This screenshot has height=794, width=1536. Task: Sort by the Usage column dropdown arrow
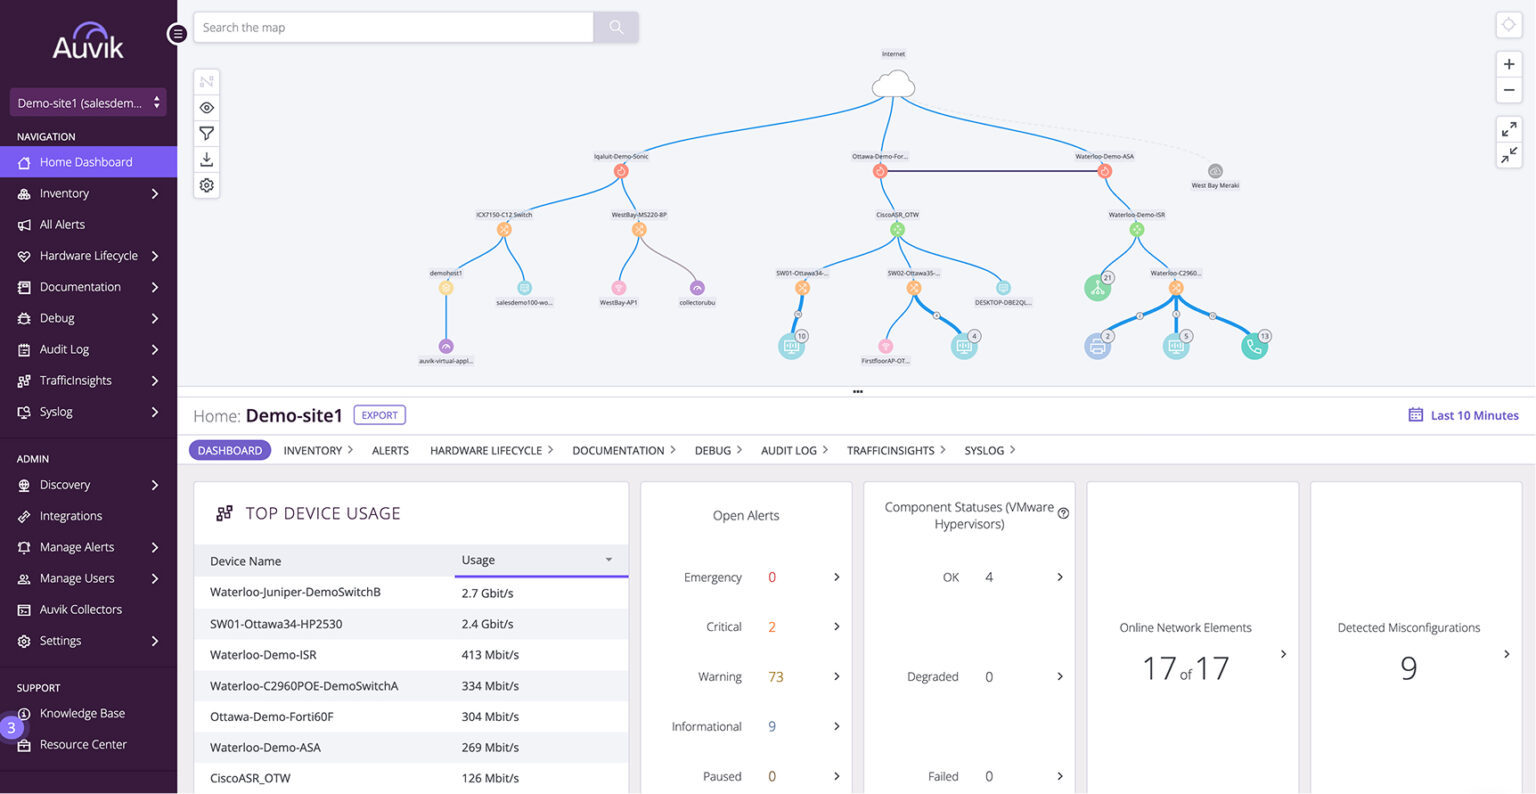(x=608, y=560)
